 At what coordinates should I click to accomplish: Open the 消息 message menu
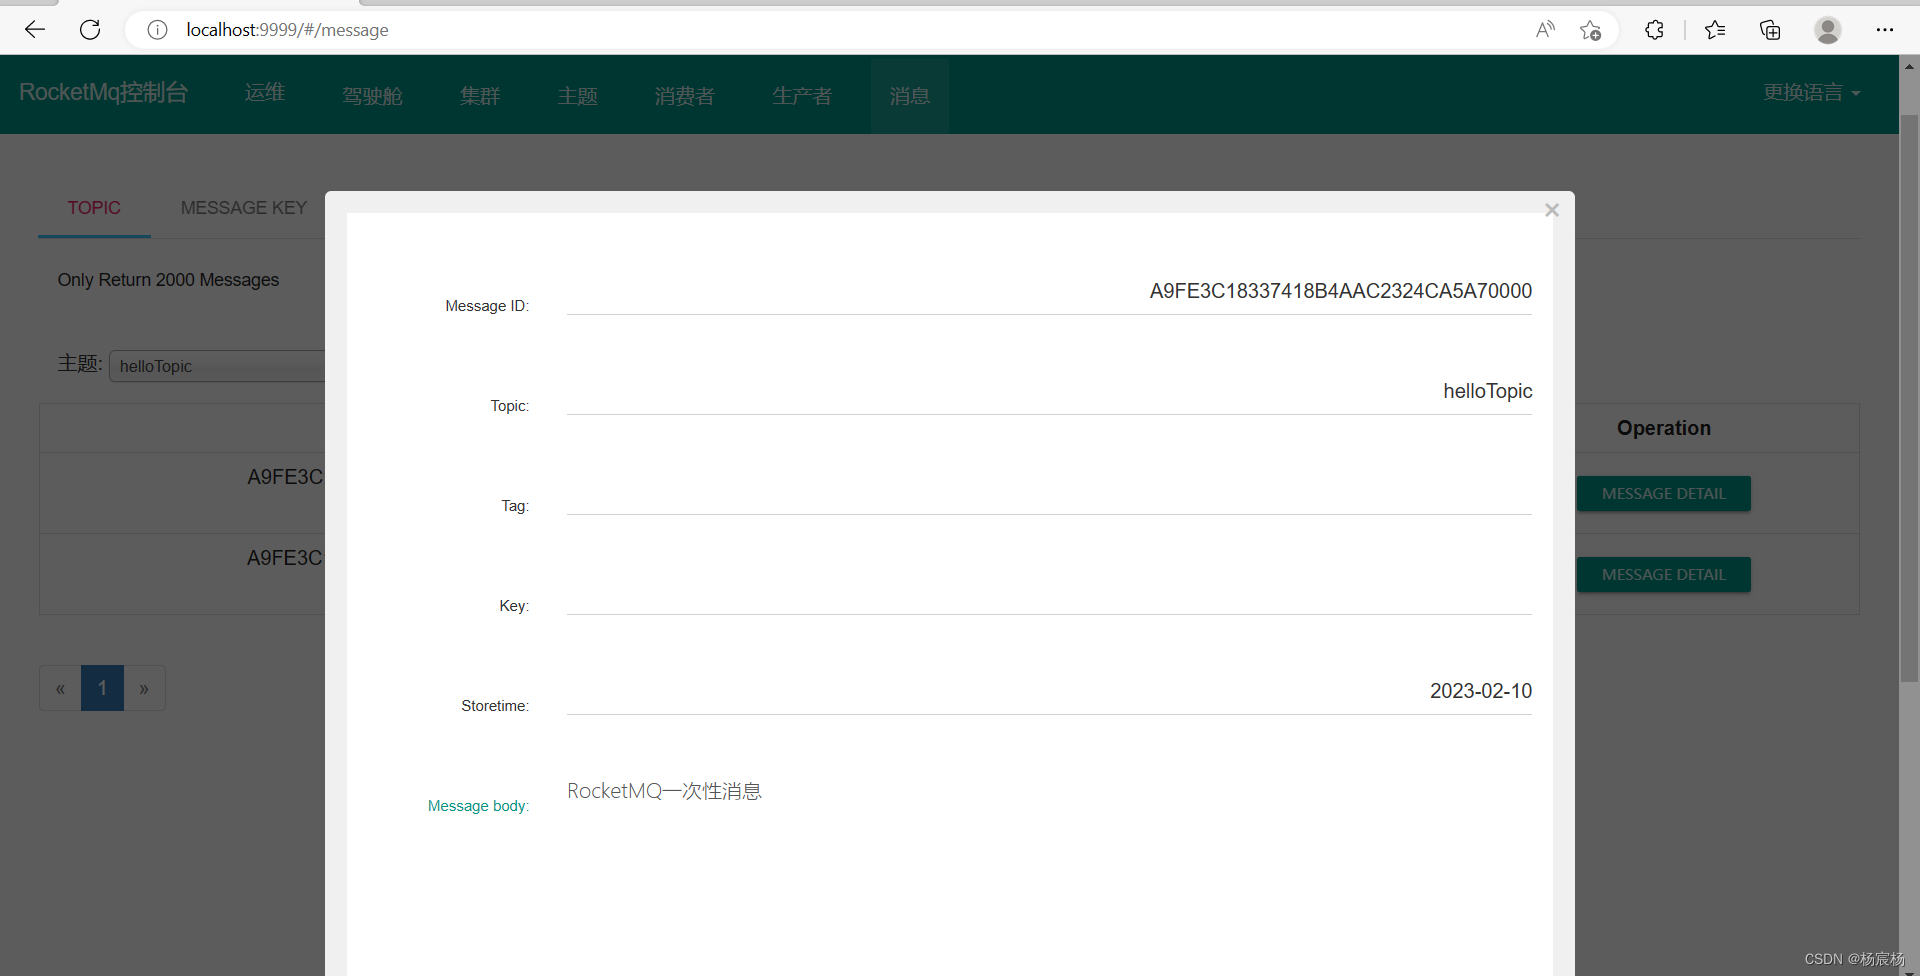910,96
